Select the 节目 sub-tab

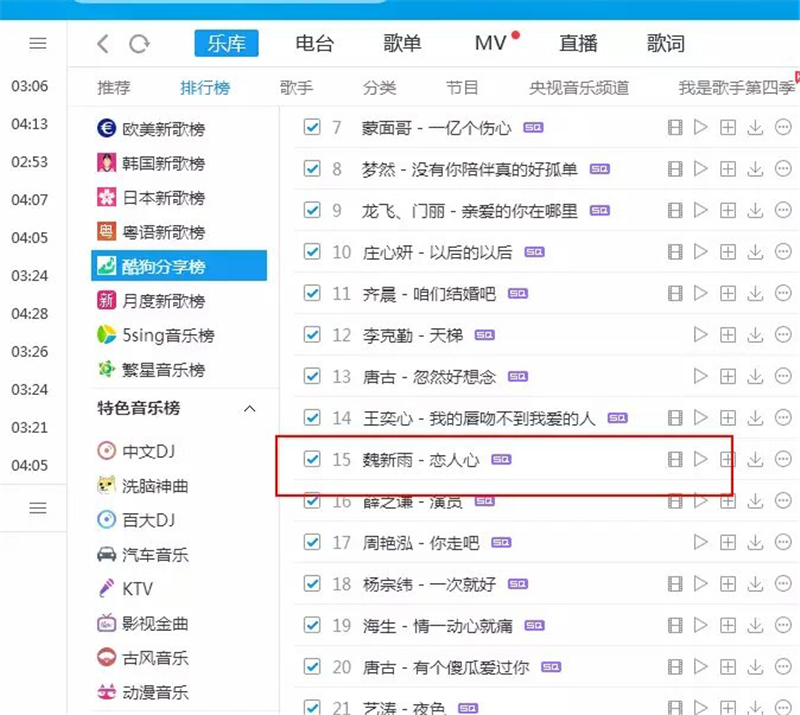tap(462, 88)
